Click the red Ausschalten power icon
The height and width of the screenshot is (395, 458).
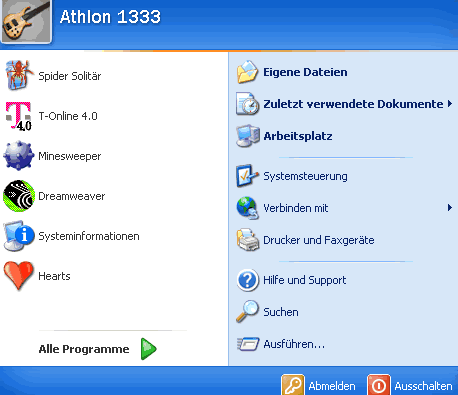click(379, 385)
